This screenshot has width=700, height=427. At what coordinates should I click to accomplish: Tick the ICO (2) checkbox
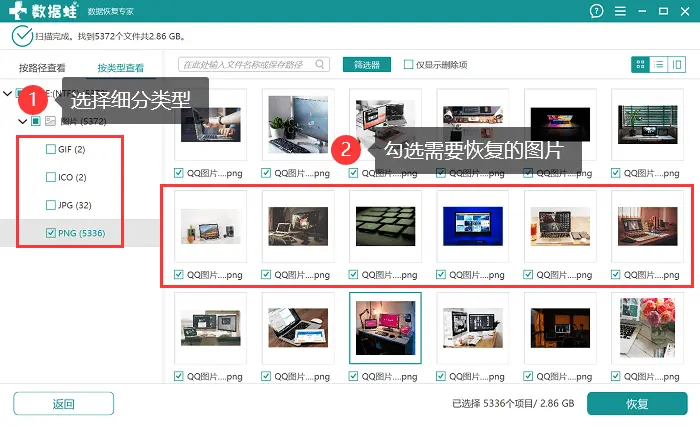tap(51, 177)
